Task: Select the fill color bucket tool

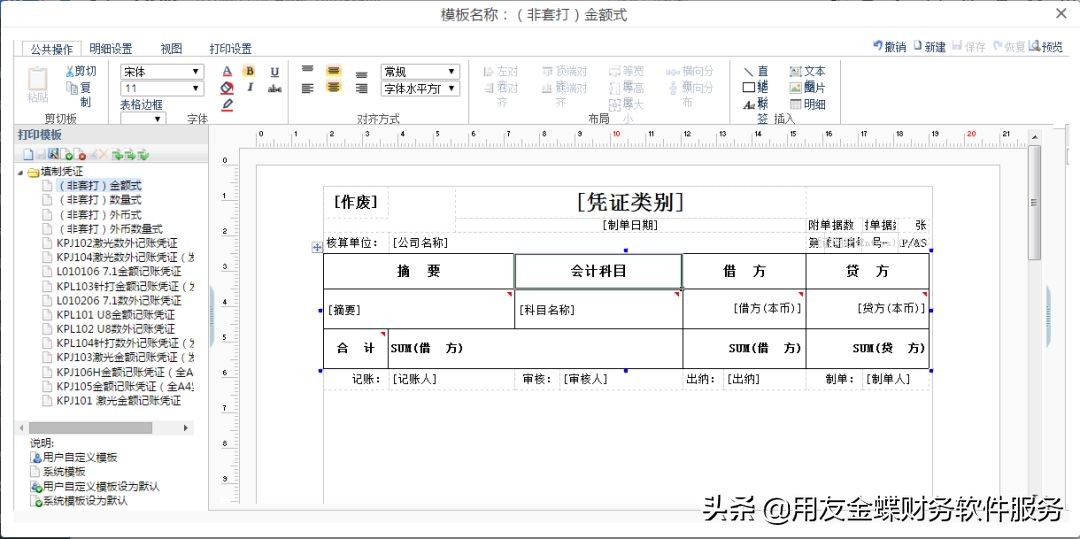Action: [227, 88]
